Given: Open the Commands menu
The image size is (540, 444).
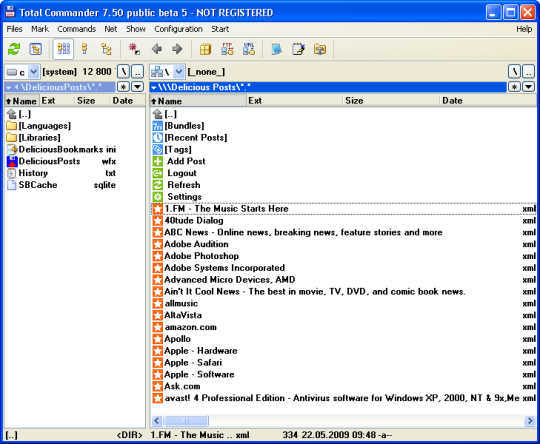Looking at the screenshot, I should coord(76,29).
